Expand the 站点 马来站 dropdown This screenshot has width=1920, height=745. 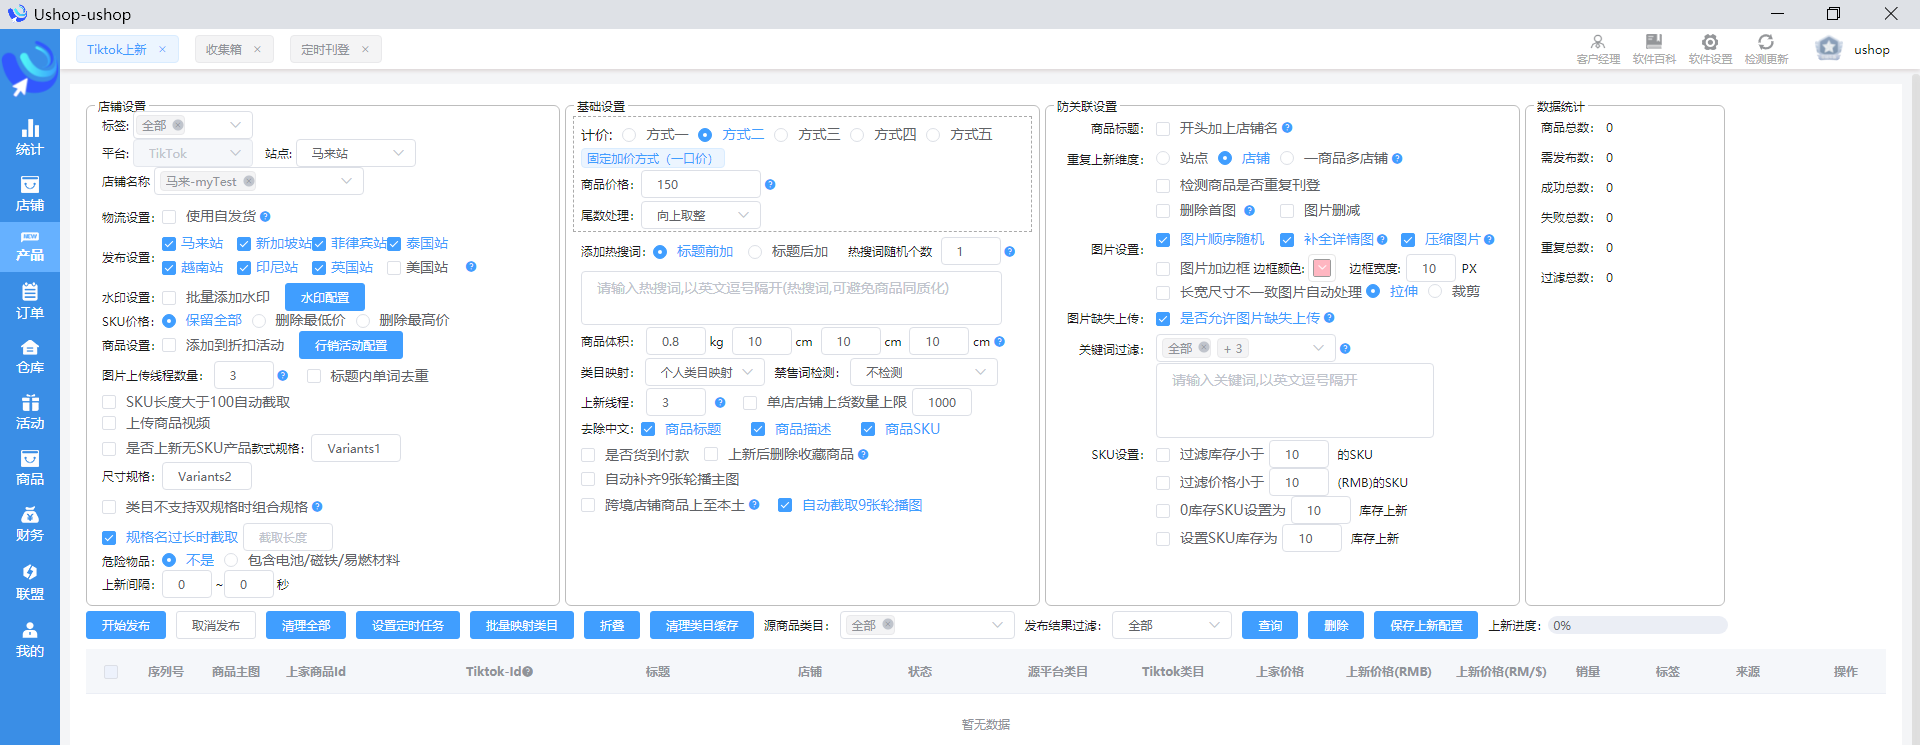coord(356,153)
